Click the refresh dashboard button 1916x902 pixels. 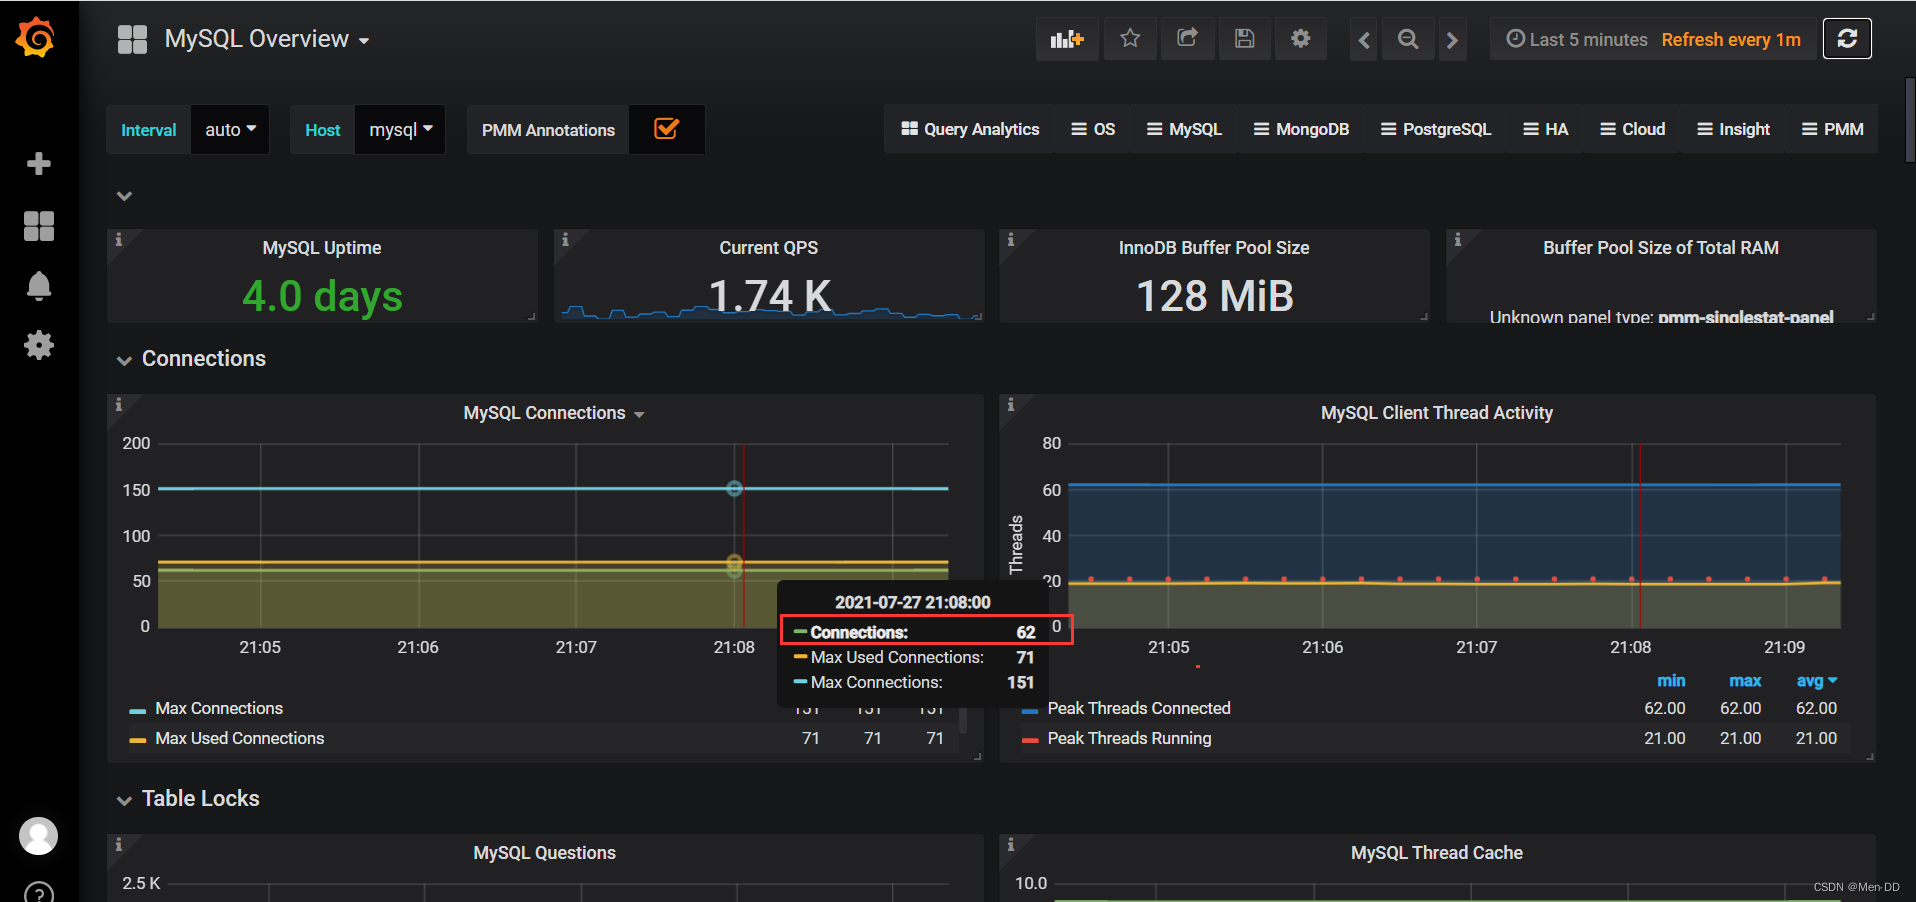[1847, 39]
